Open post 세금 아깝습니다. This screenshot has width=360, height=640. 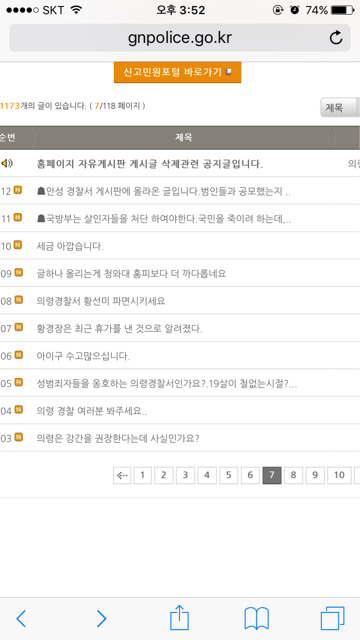[x=70, y=246]
